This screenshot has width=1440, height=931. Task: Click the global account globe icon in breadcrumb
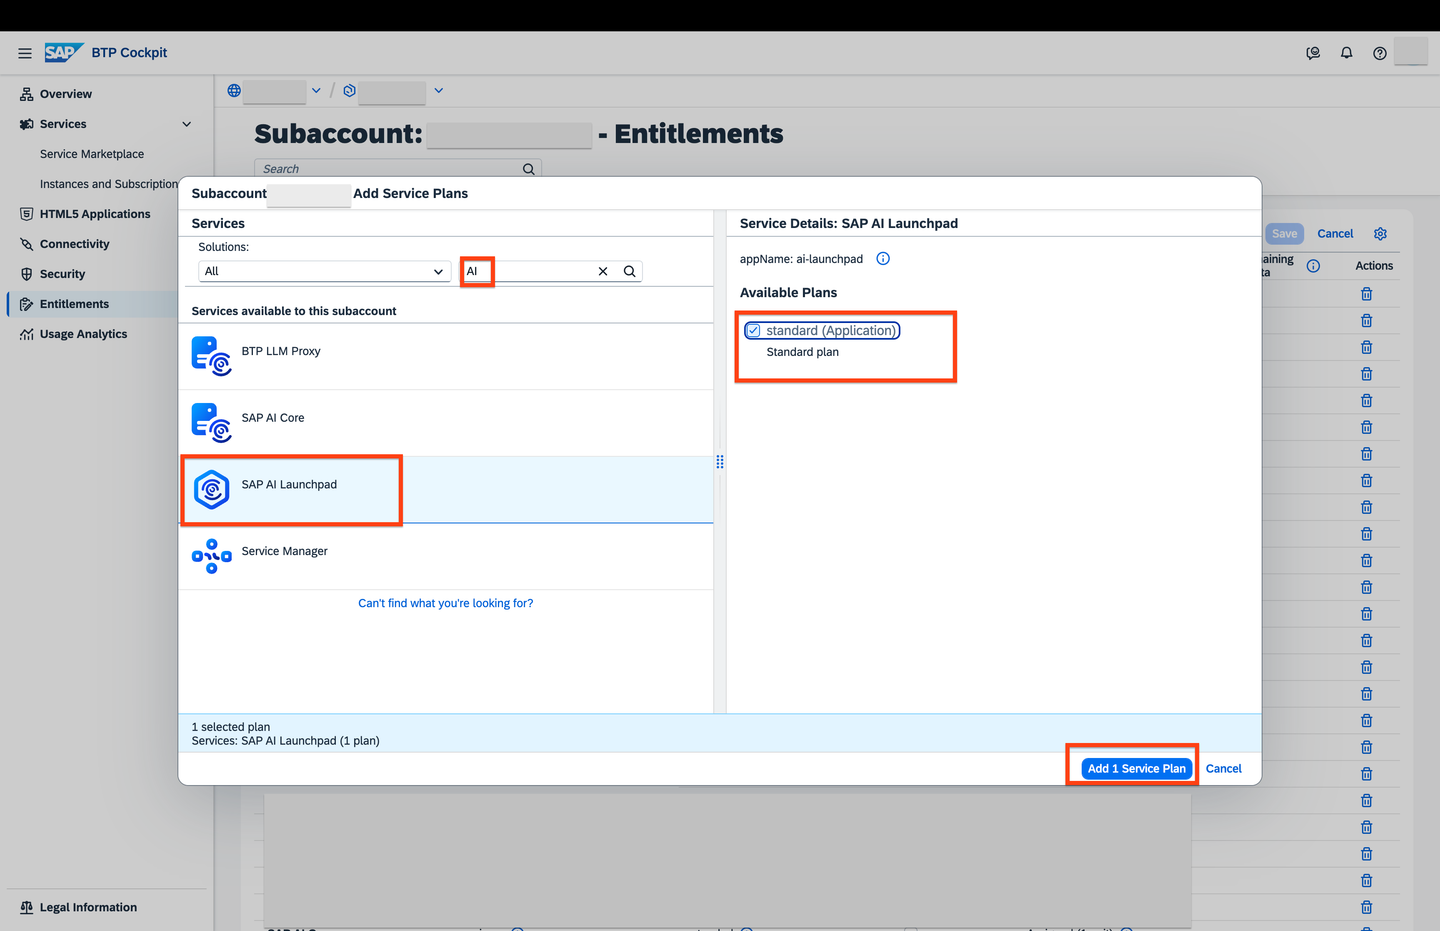tap(234, 90)
